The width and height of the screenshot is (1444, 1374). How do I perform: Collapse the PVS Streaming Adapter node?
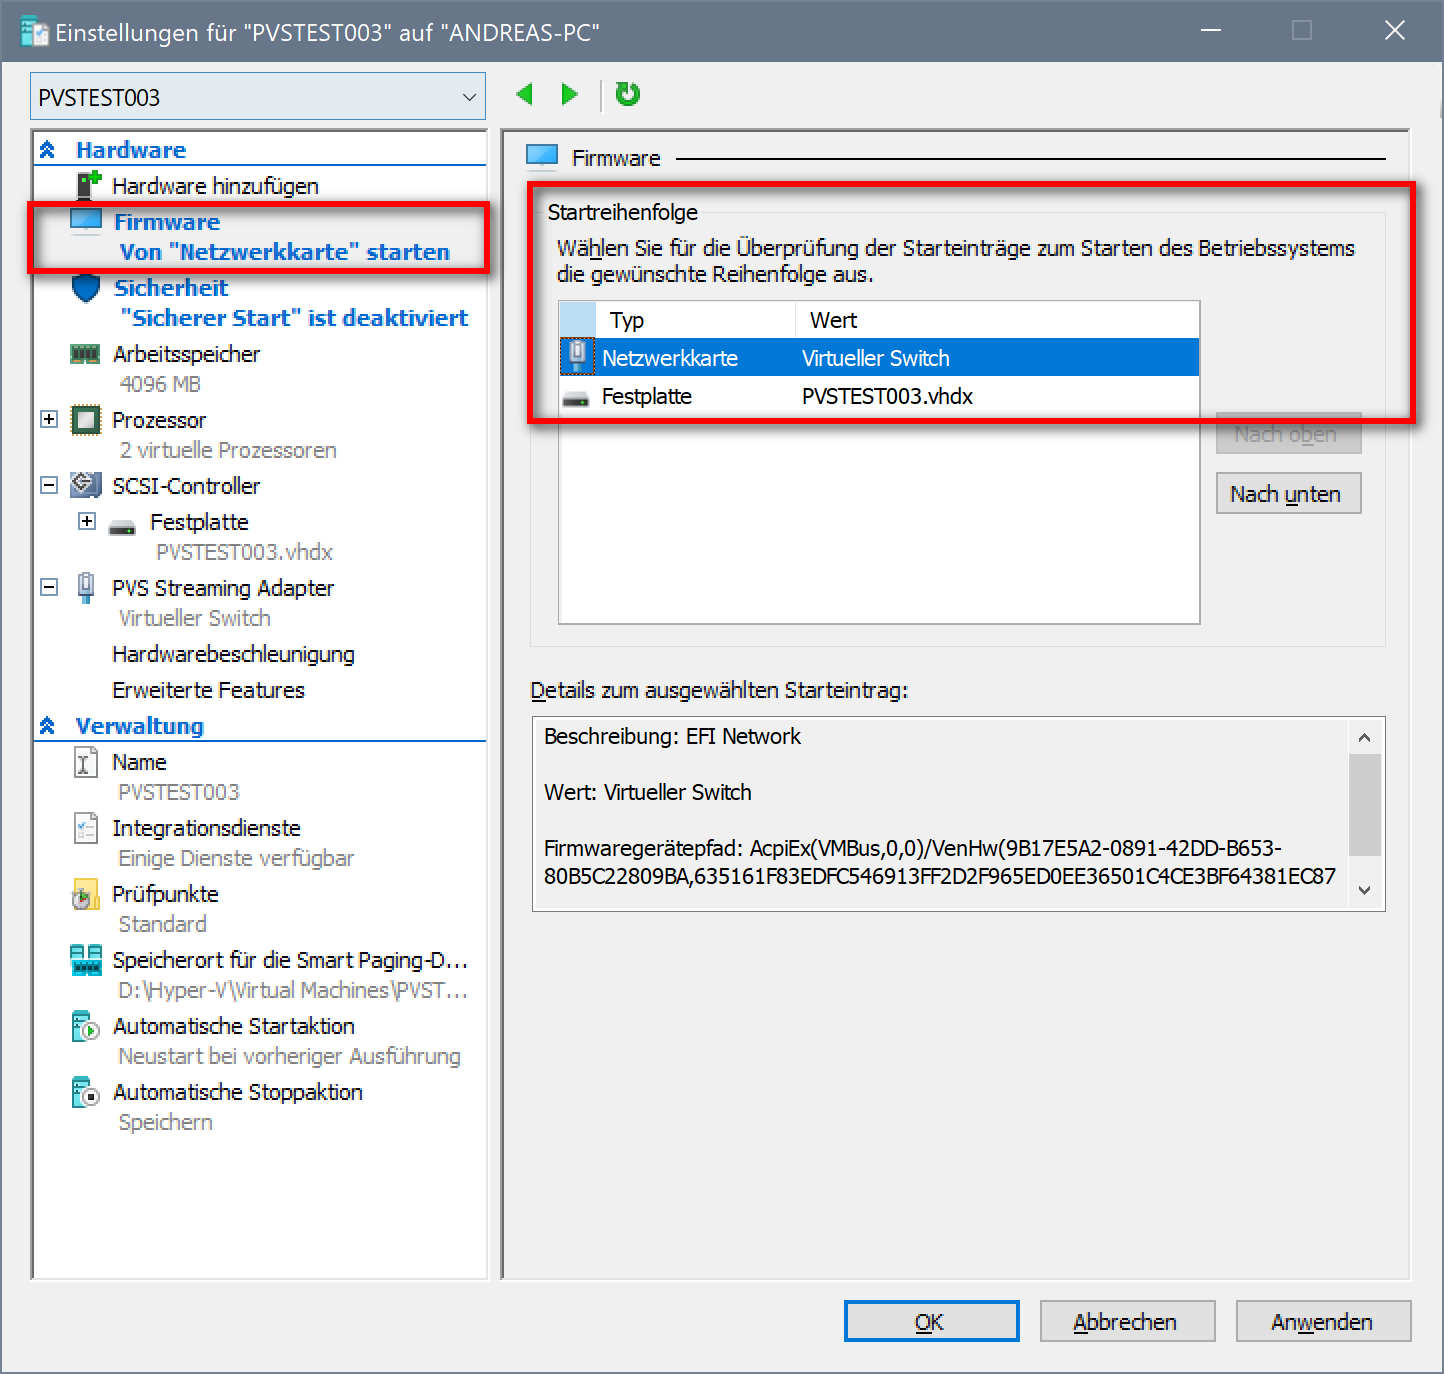(x=49, y=587)
